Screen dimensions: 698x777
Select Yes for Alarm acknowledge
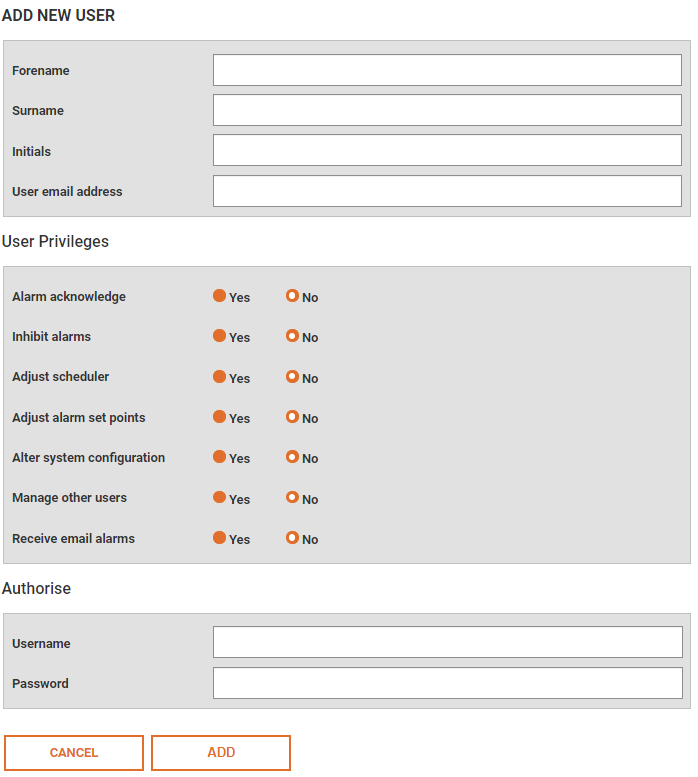coord(219,296)
